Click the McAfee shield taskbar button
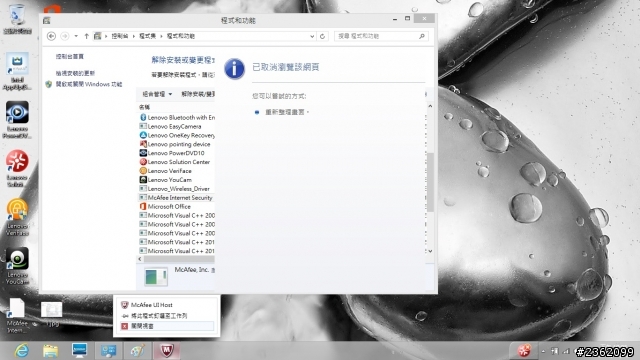The width and height of the screenshot is (640, 360). coord(167,351)
